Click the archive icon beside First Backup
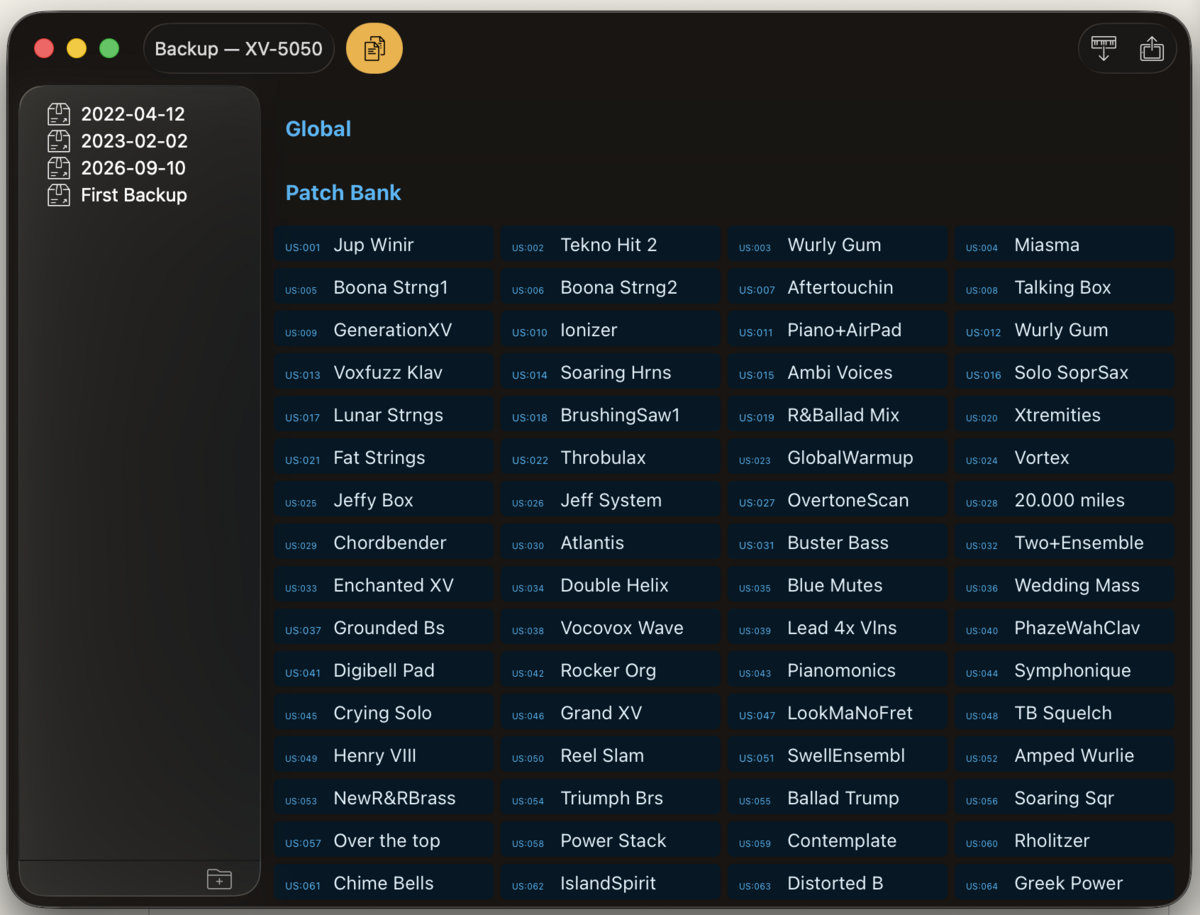This screenshot has width=1200, height=915. (x=59, y=195)
